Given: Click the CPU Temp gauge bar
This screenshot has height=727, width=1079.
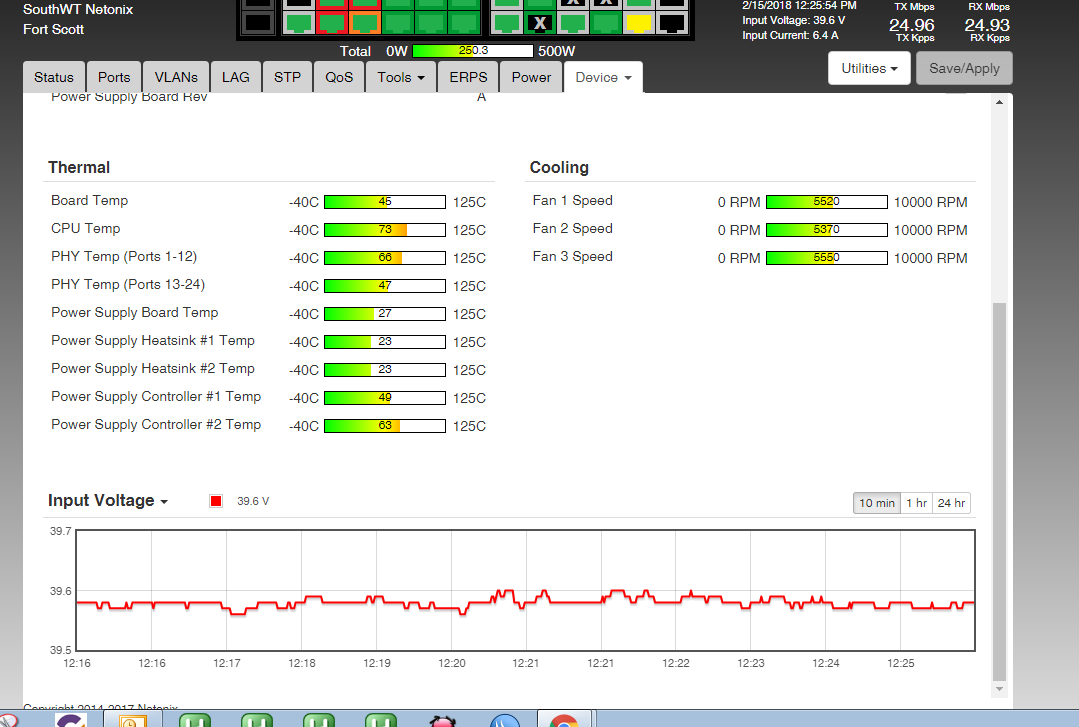Looking at the screenshot, I should tap(385, 230).
